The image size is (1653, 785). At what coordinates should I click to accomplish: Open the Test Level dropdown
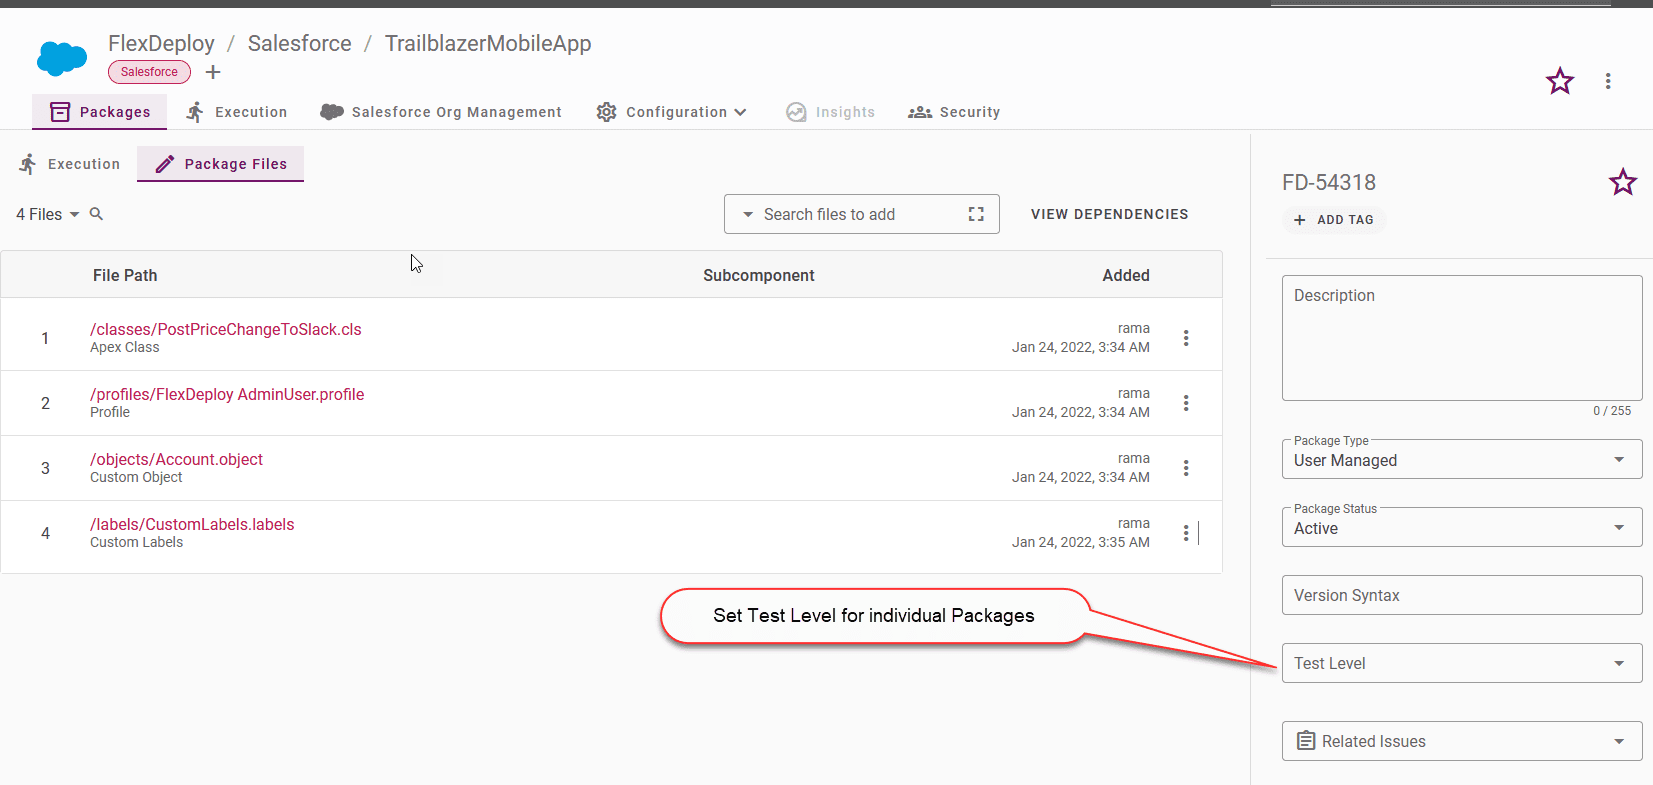point(1462,663)
